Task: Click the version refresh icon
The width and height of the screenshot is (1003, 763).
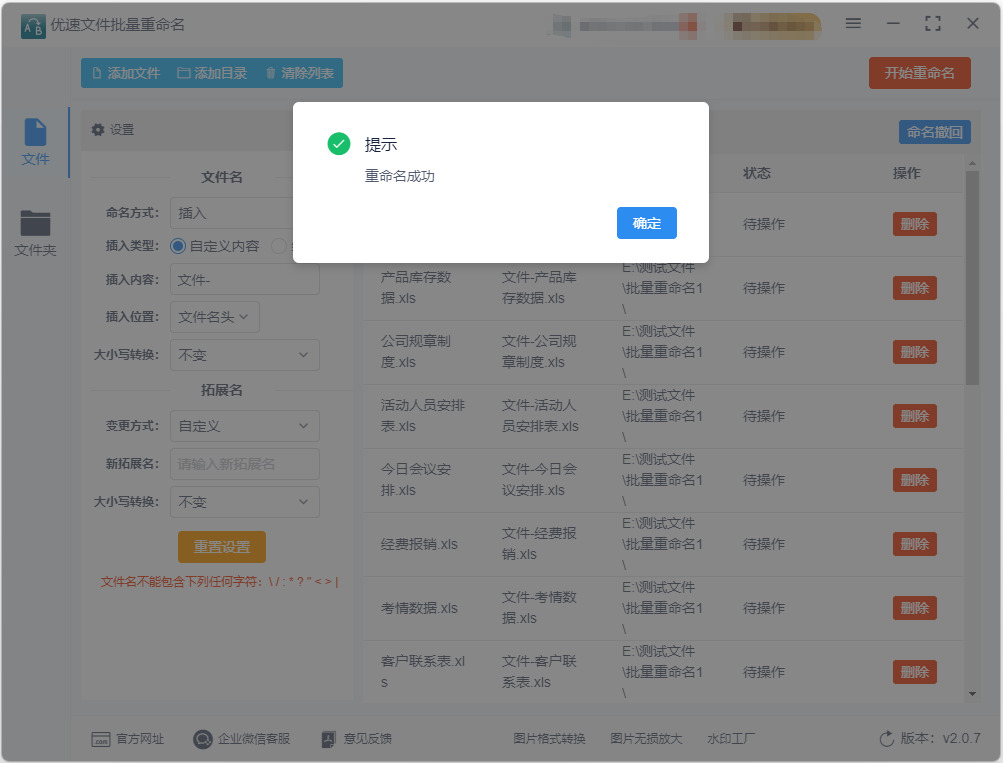Action: coord(887,739)
